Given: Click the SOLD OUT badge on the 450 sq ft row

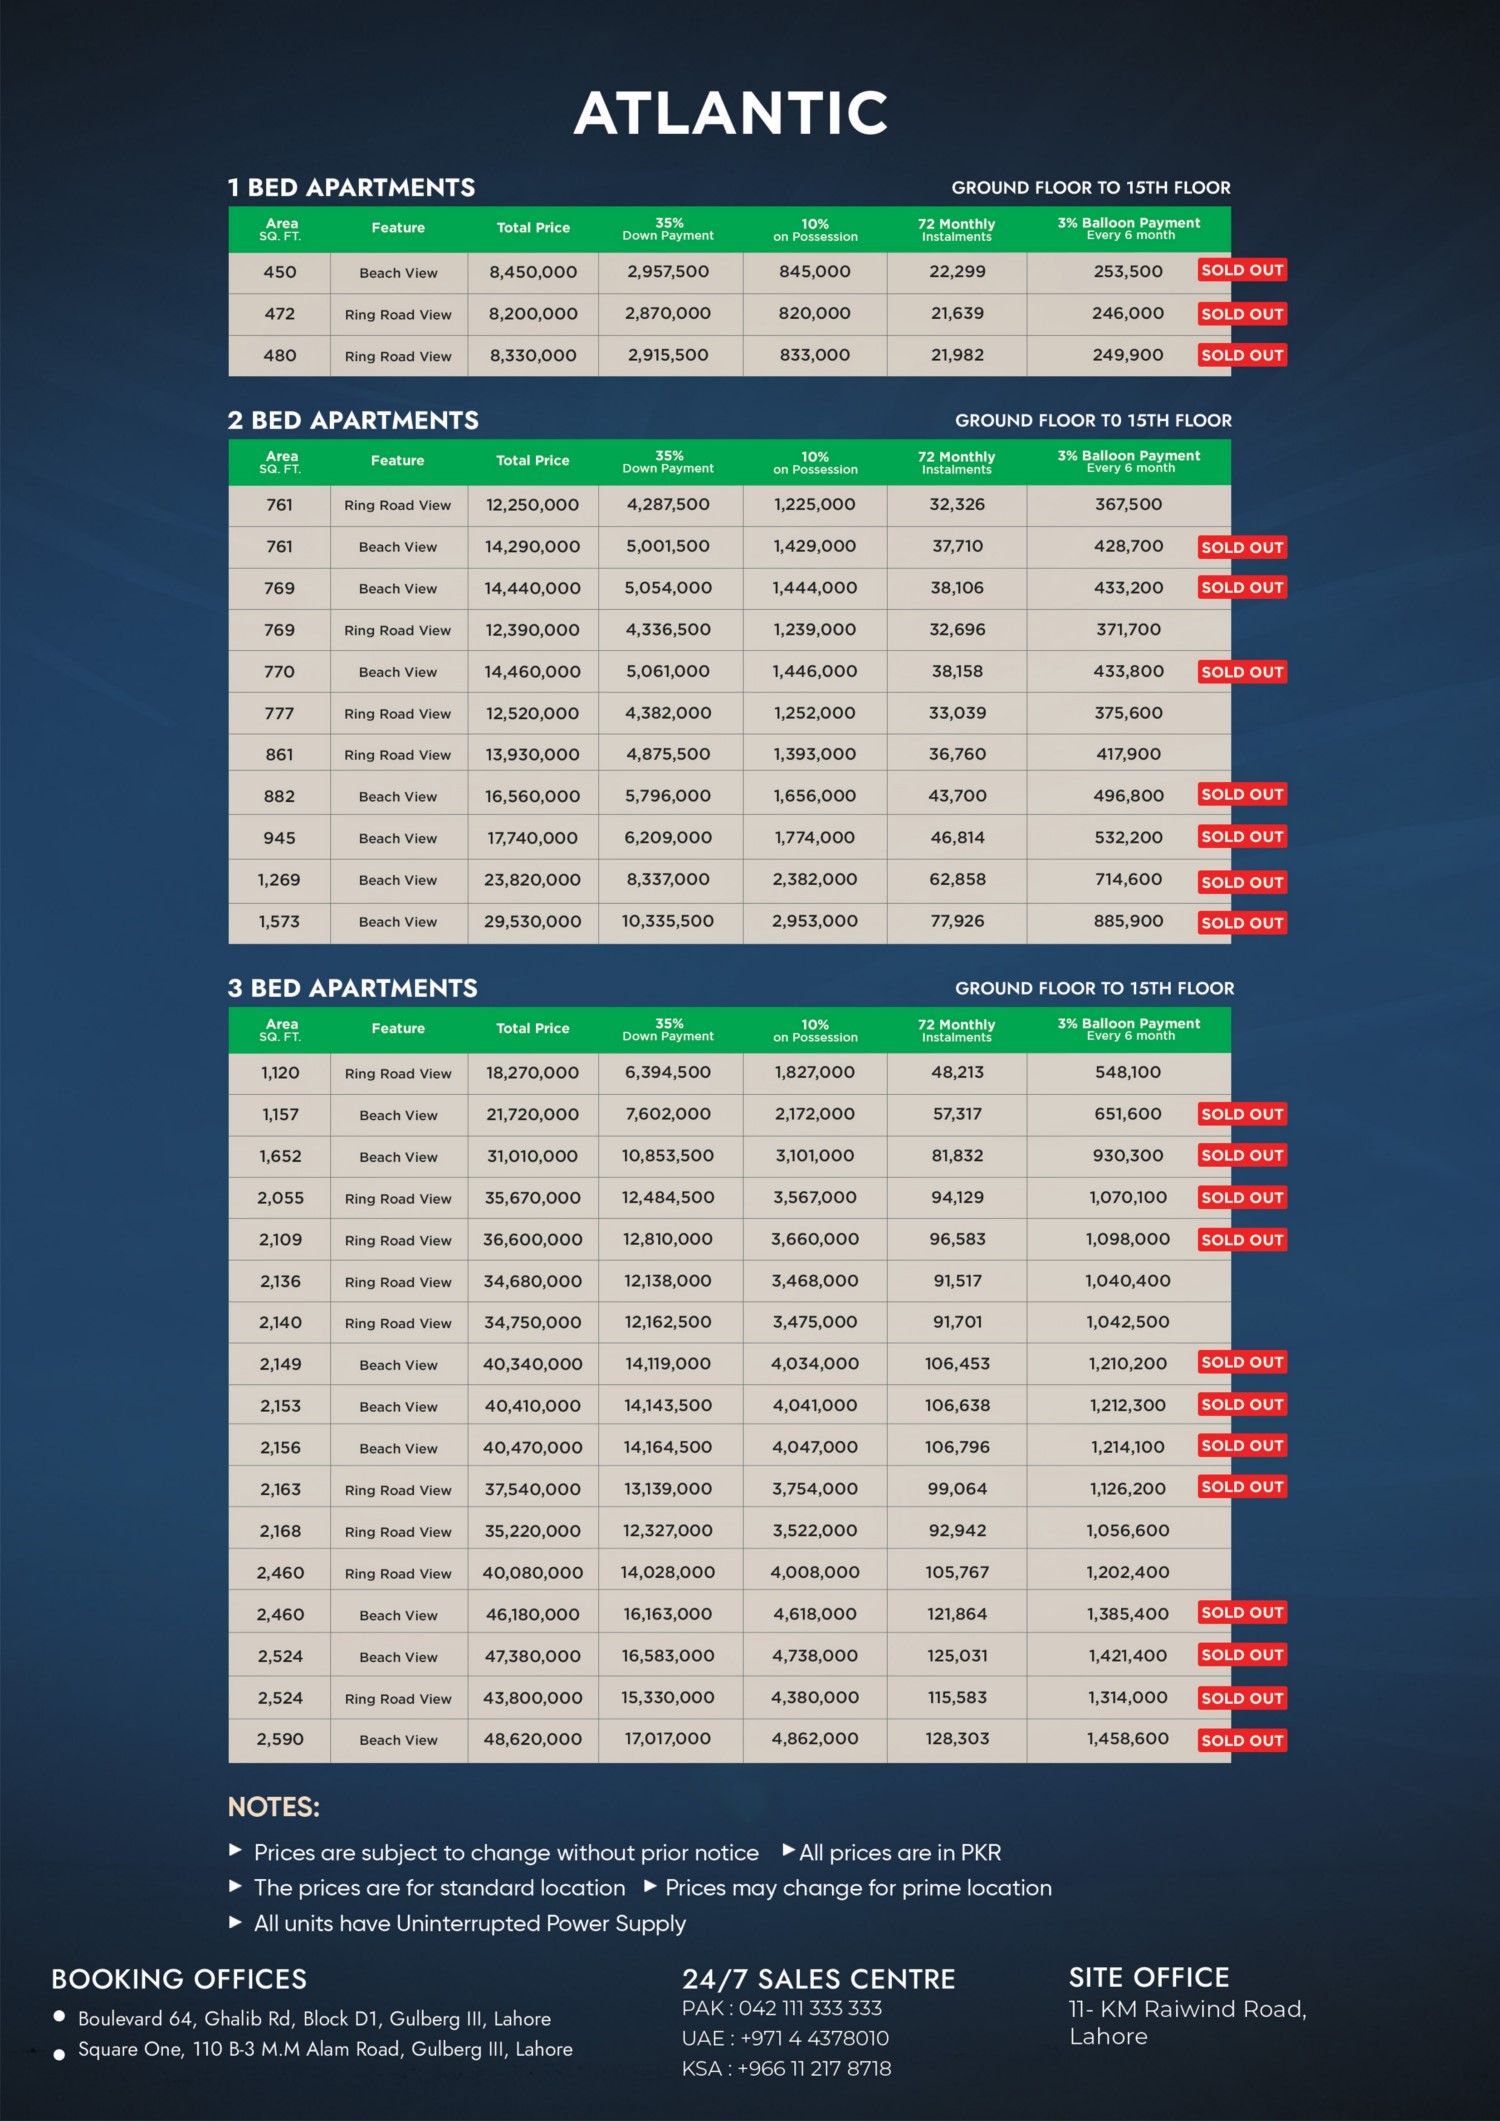Looking at the screenshot, I should [x=1241, y=270].
